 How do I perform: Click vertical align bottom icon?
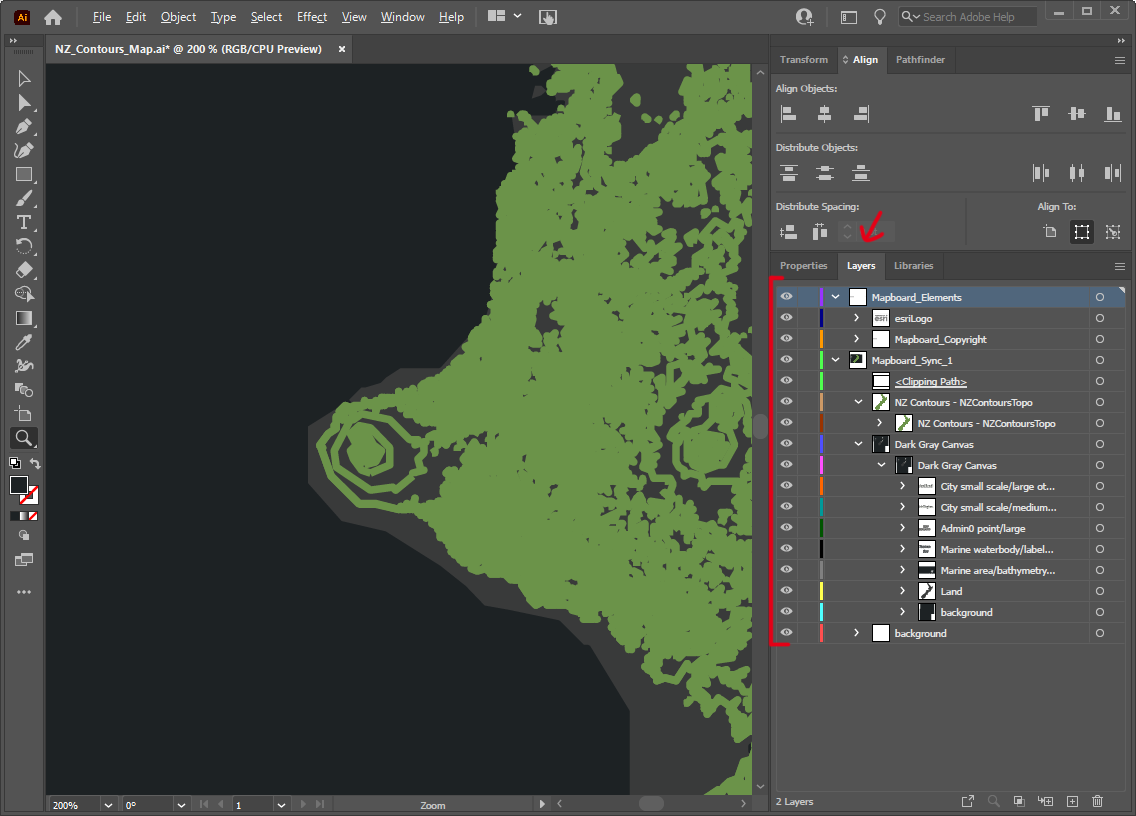tap(1113, 114)
